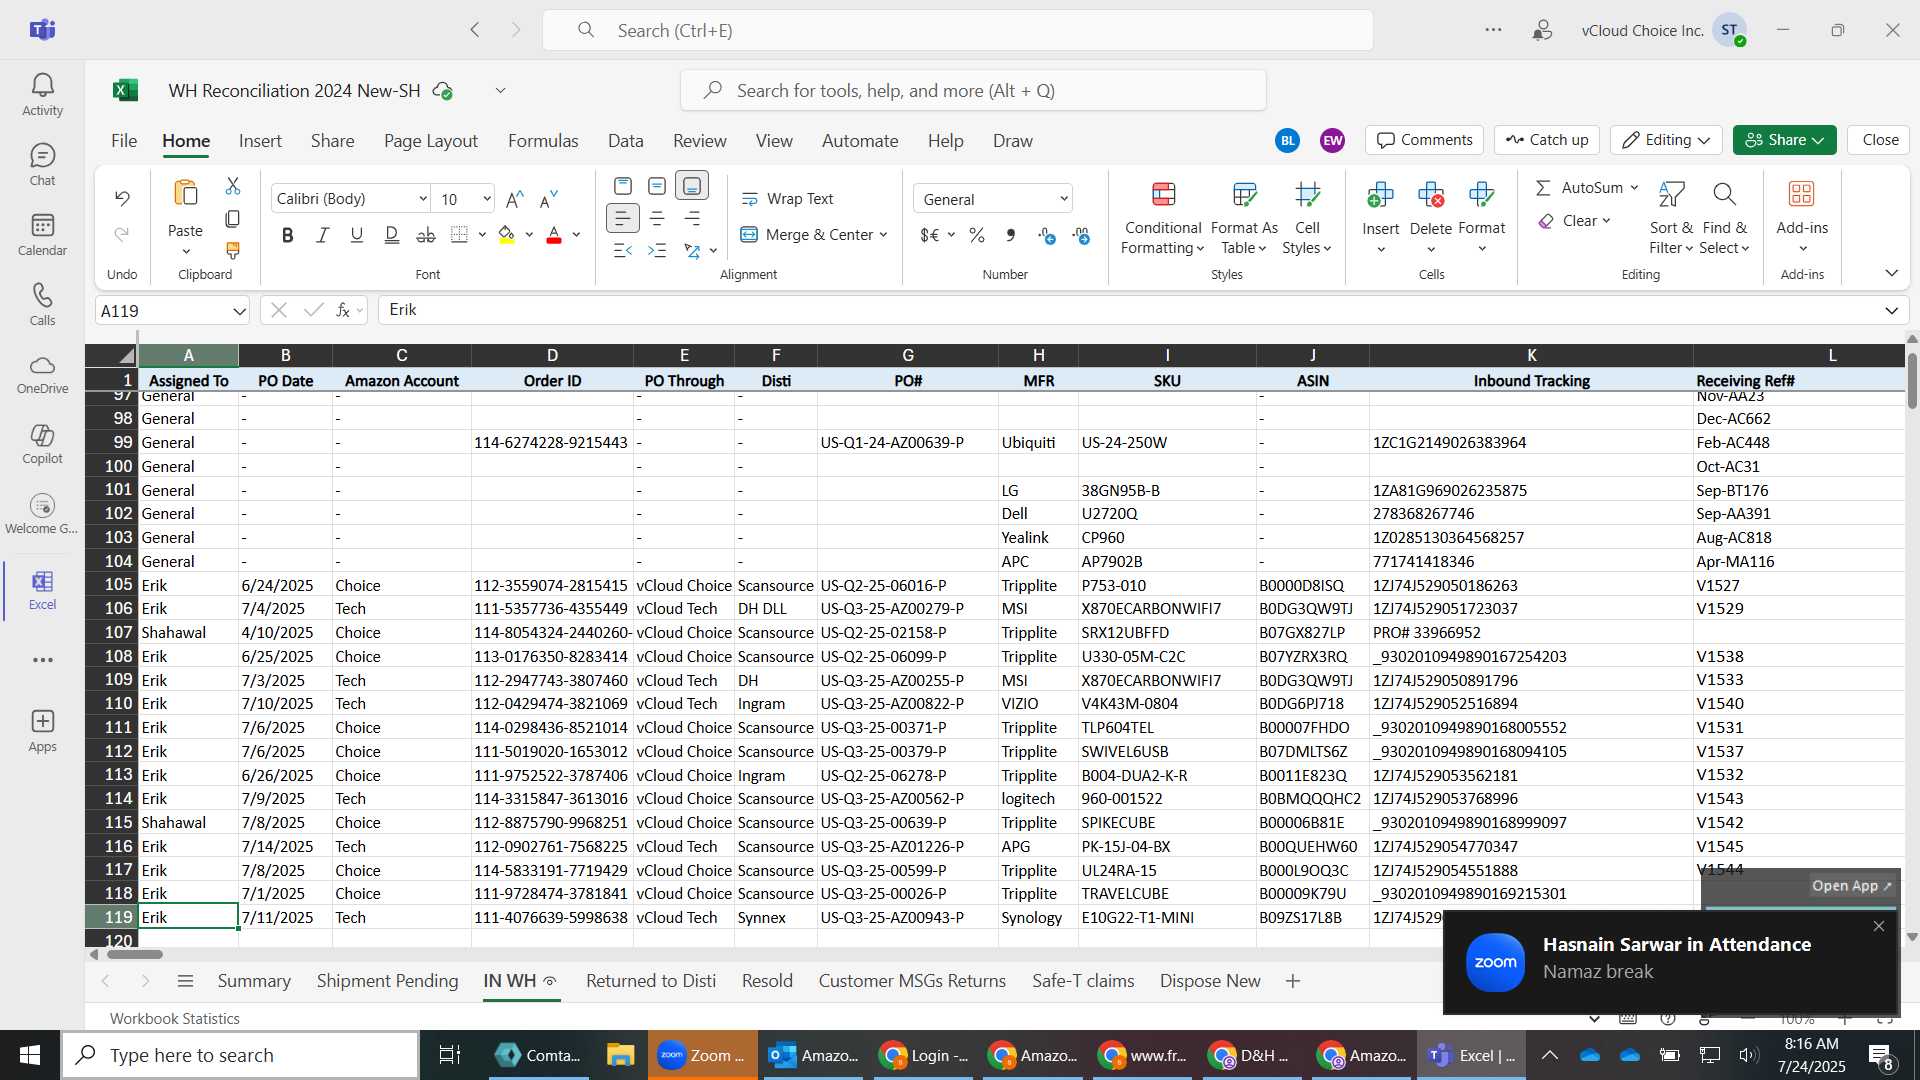This screenshot has width=1920, height=1080.
Task: Open Calendar in the Teams sidebar
Action: (x=42, y=235)
